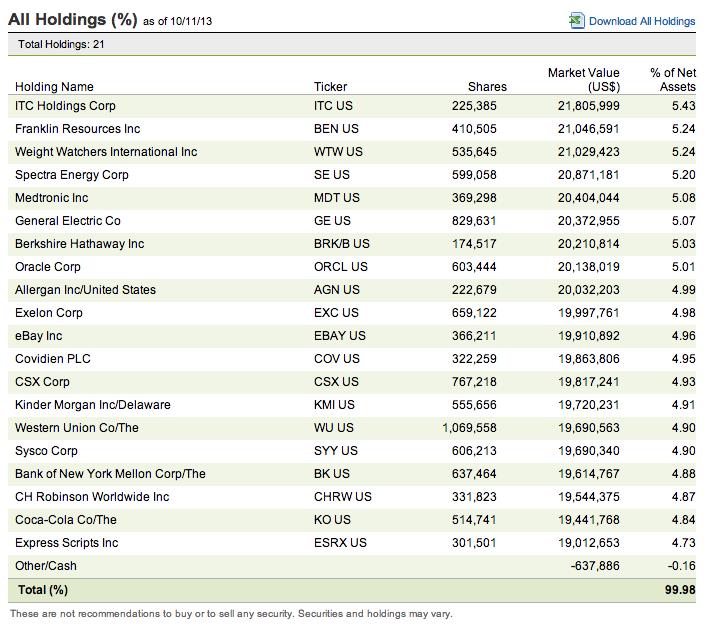The image size is (708, 630).
Task: Select eBay Inc holding name
Action: coord(38,336)
